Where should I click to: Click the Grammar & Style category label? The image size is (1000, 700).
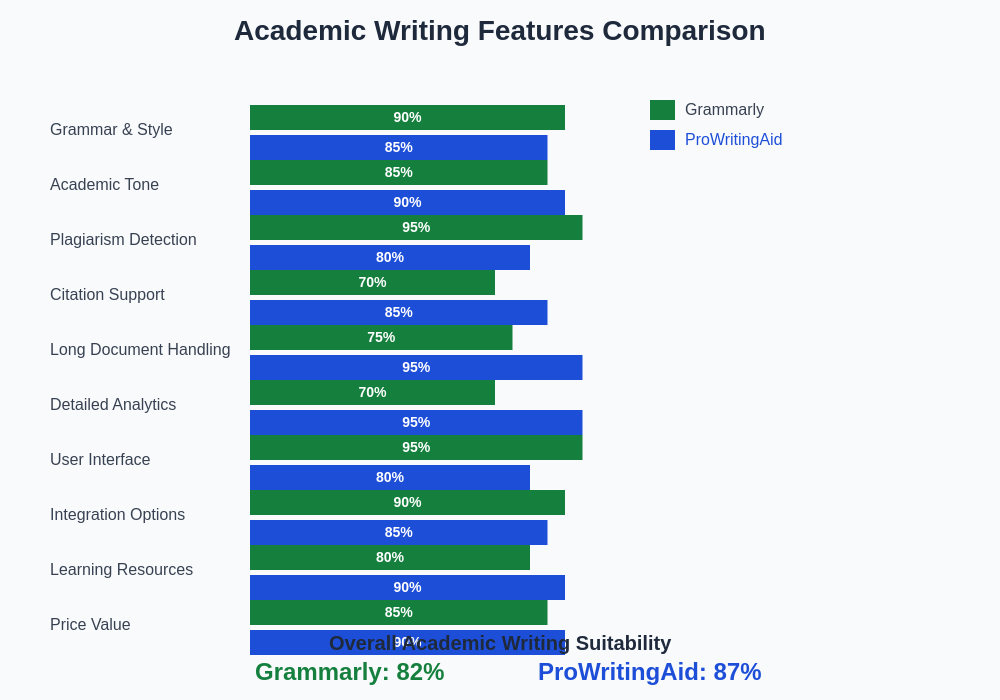pos(111,130)
